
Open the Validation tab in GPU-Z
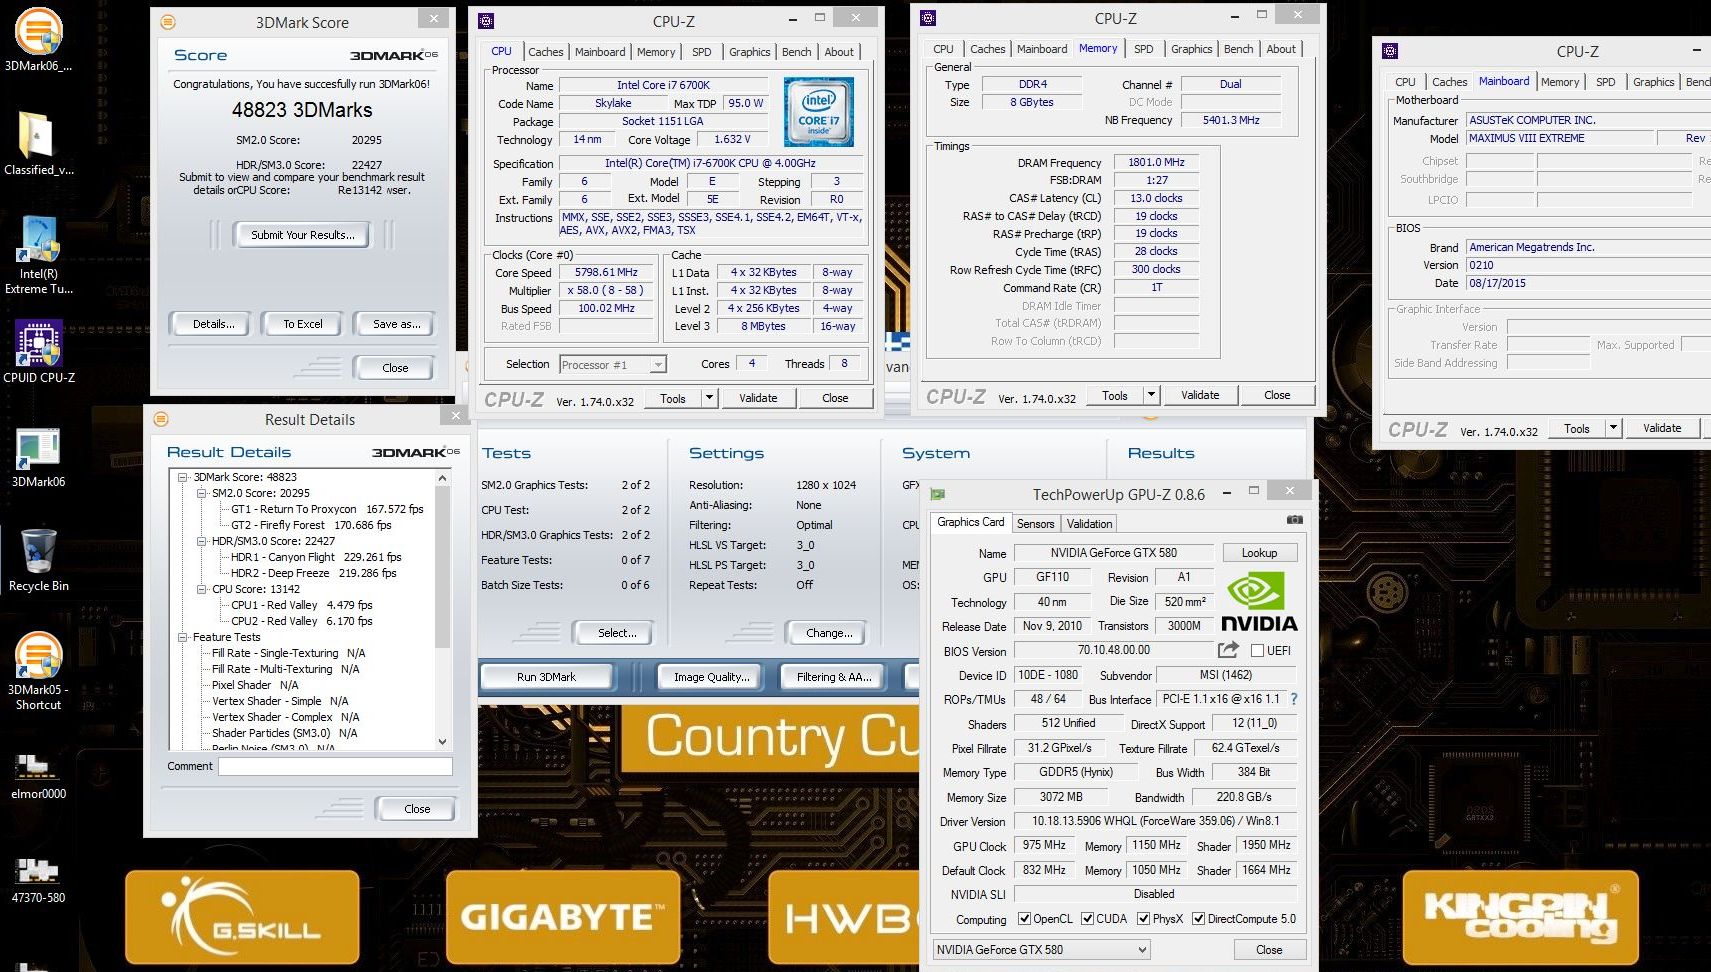click(x=1089, y=524)
